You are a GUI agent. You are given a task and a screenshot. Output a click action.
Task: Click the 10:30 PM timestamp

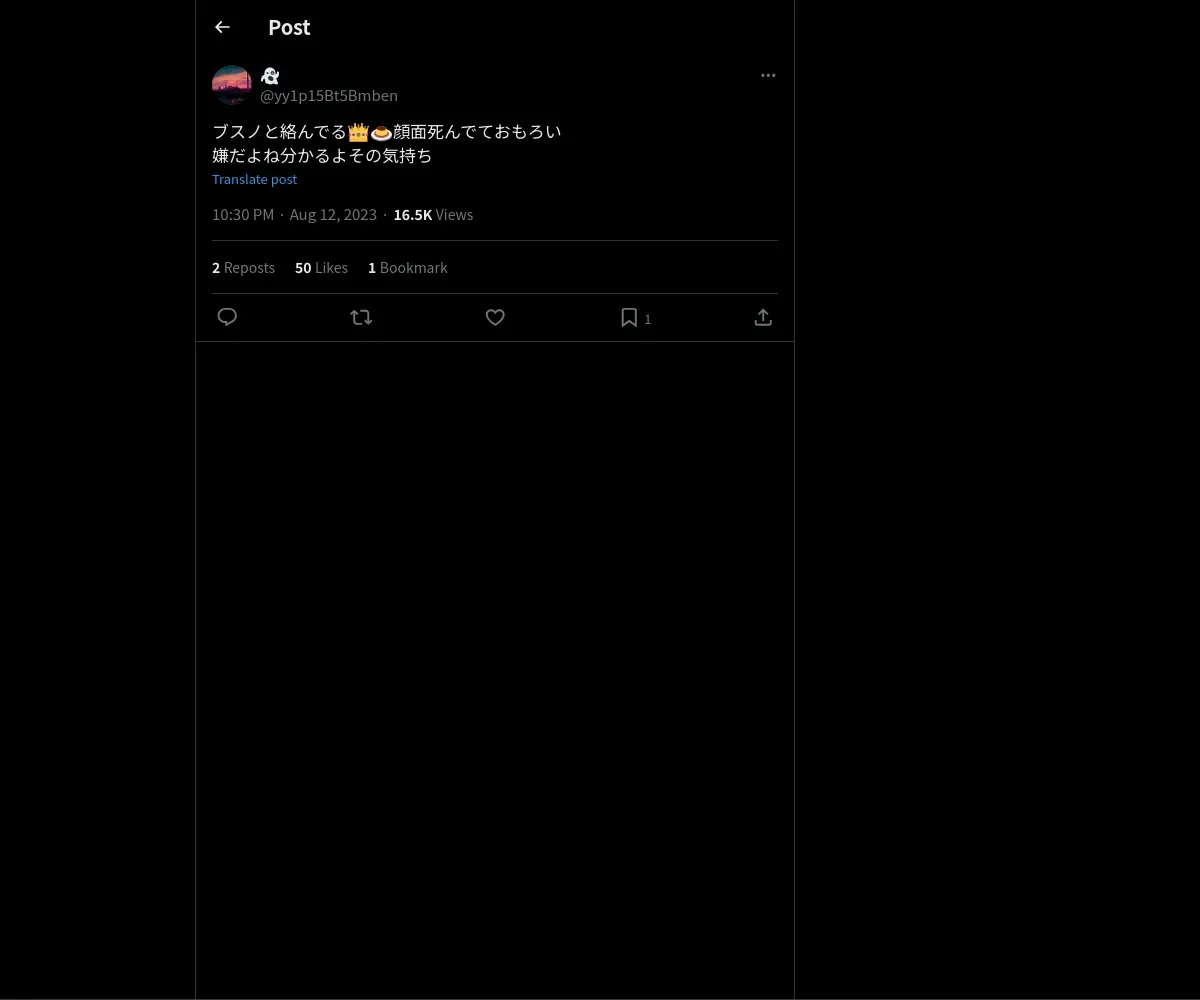pos(243,214)
